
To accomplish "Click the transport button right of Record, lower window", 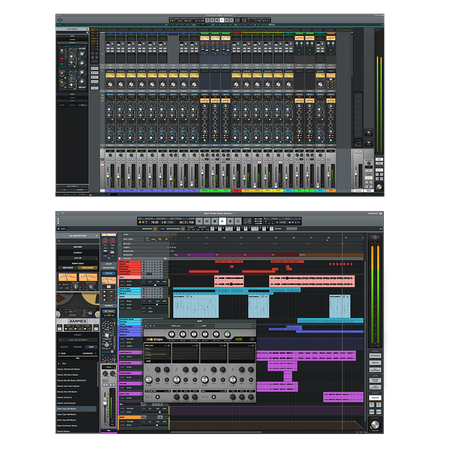I will point(238,221).
